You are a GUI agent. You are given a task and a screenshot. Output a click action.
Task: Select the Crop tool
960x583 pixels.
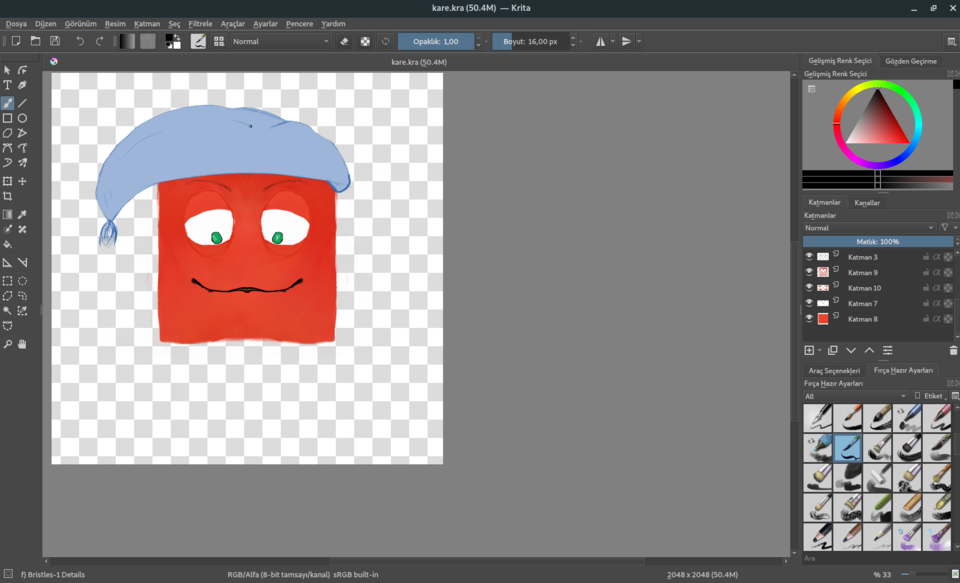coord(7,197)
